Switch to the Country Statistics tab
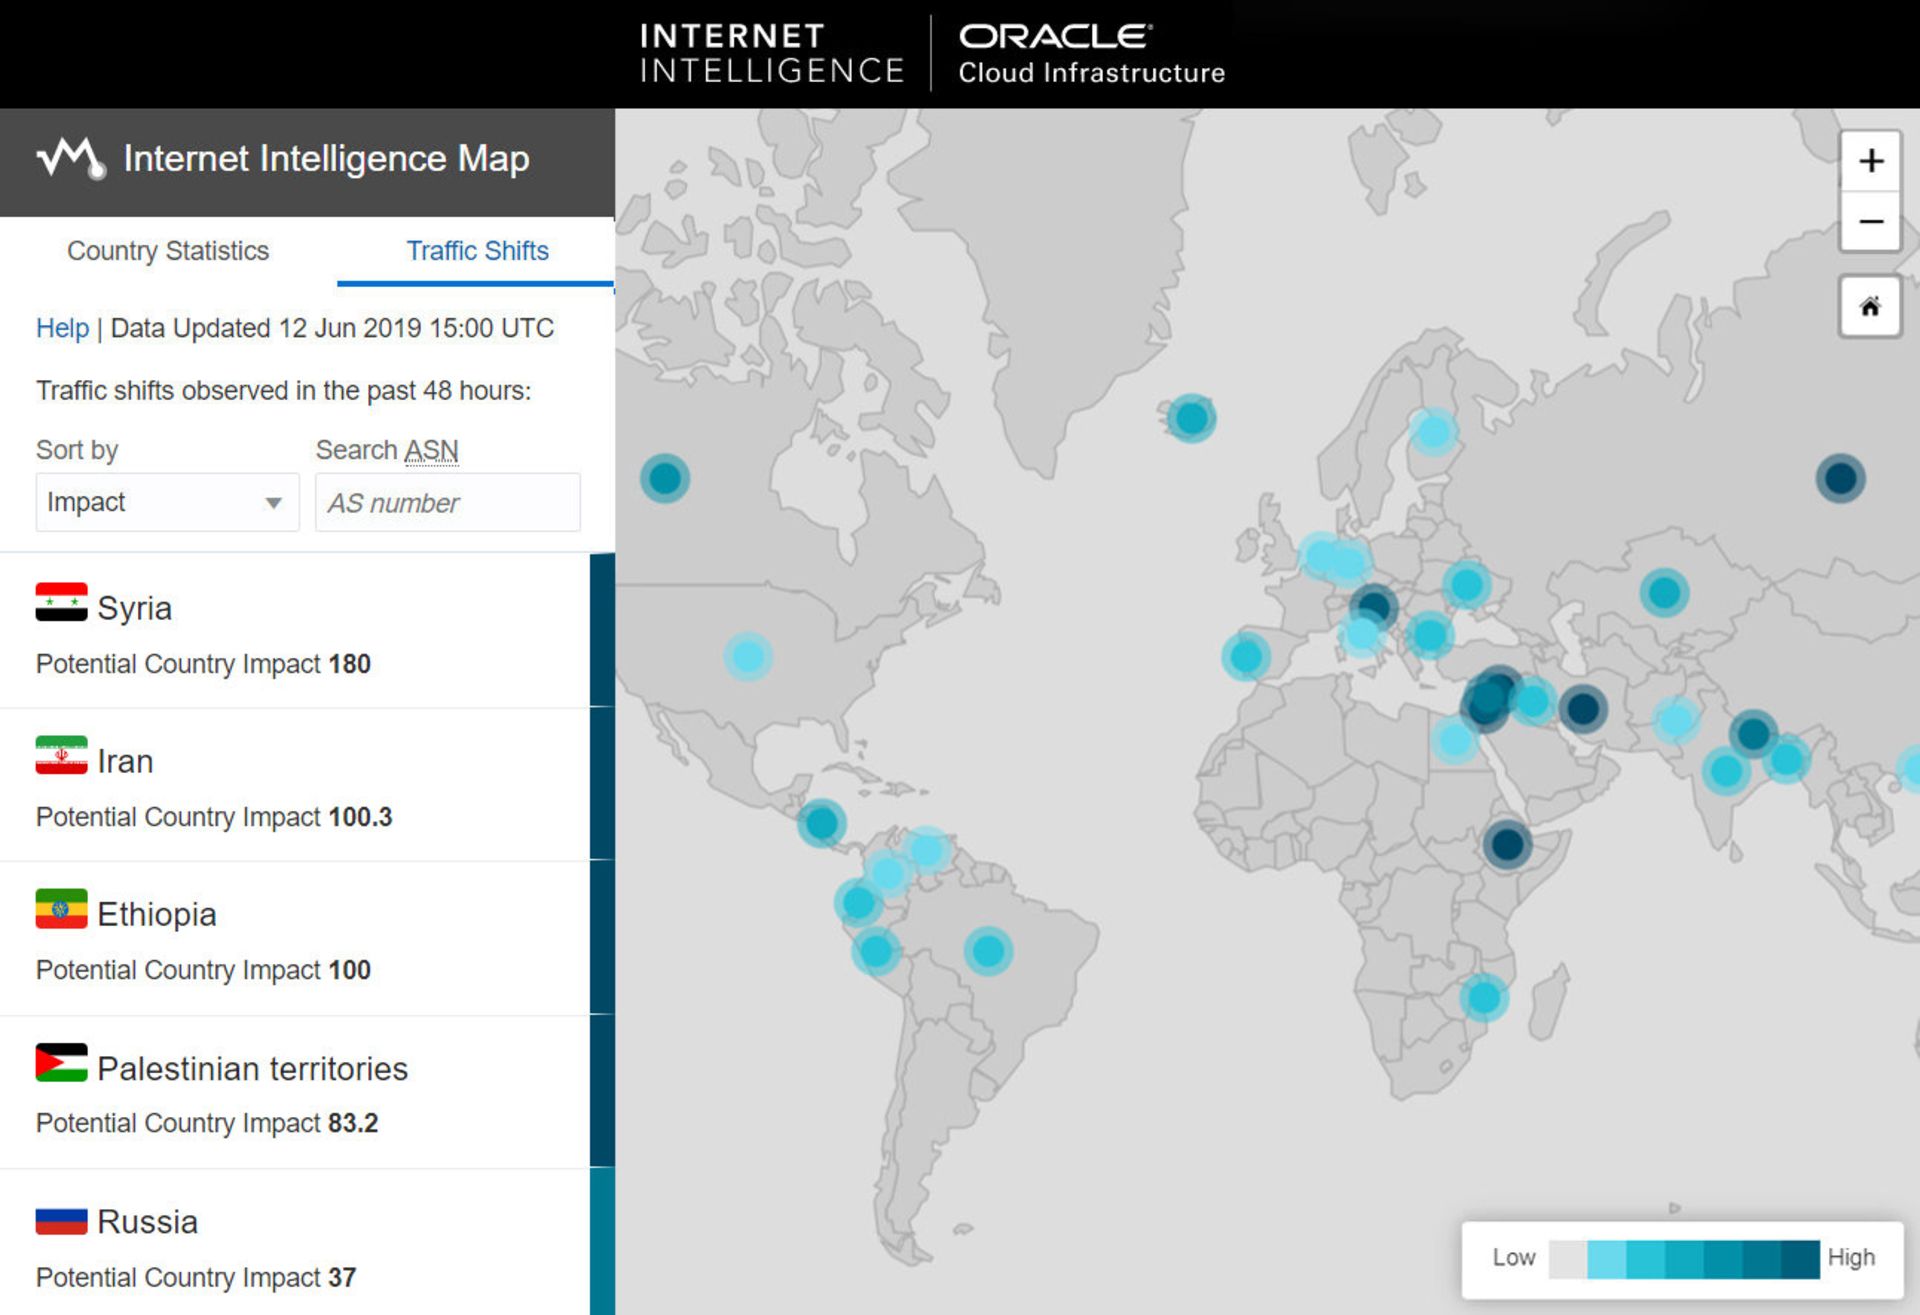This screenshot has height=1315, width=1920. point(168,251)
